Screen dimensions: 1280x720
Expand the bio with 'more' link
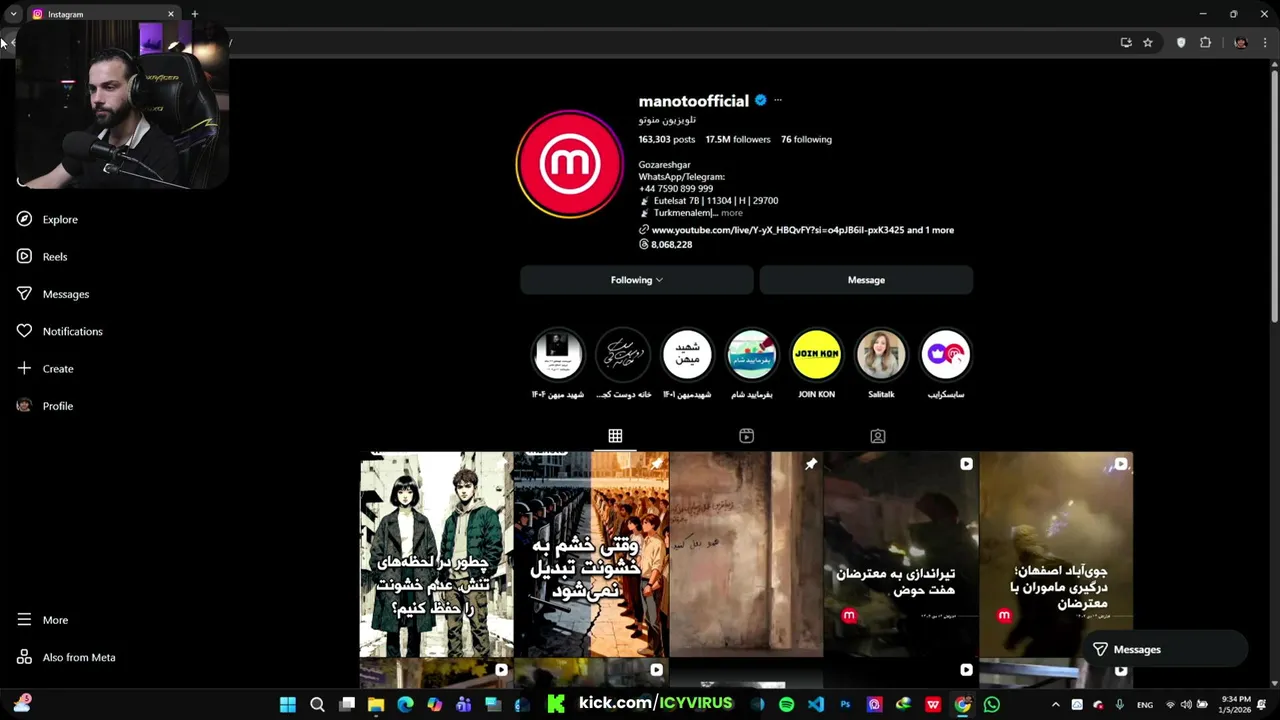[x=732, y=213]
